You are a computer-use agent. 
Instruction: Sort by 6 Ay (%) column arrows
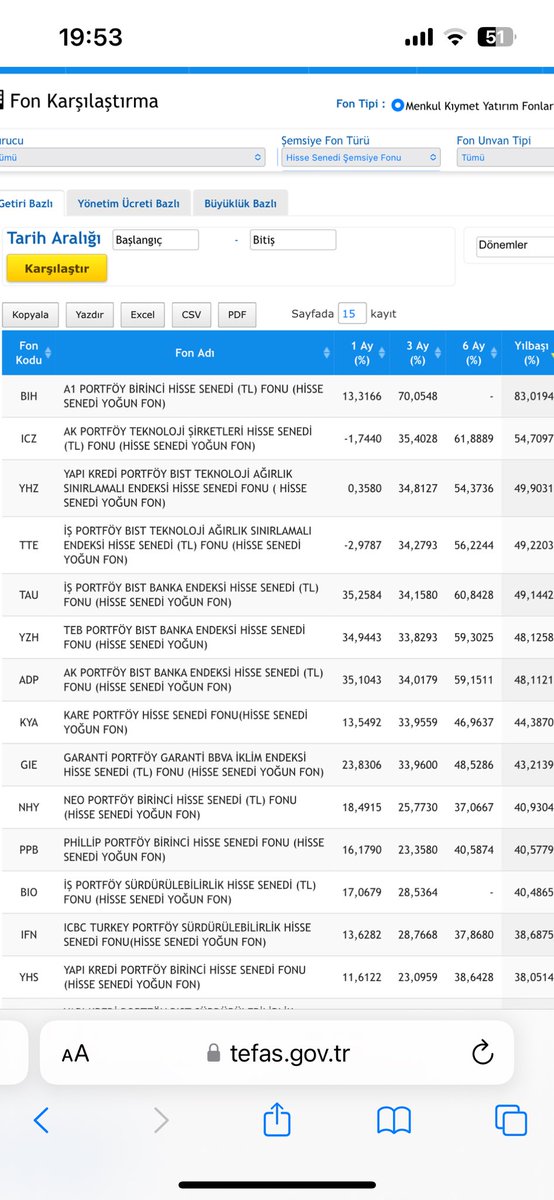click(x=494, y=353)
